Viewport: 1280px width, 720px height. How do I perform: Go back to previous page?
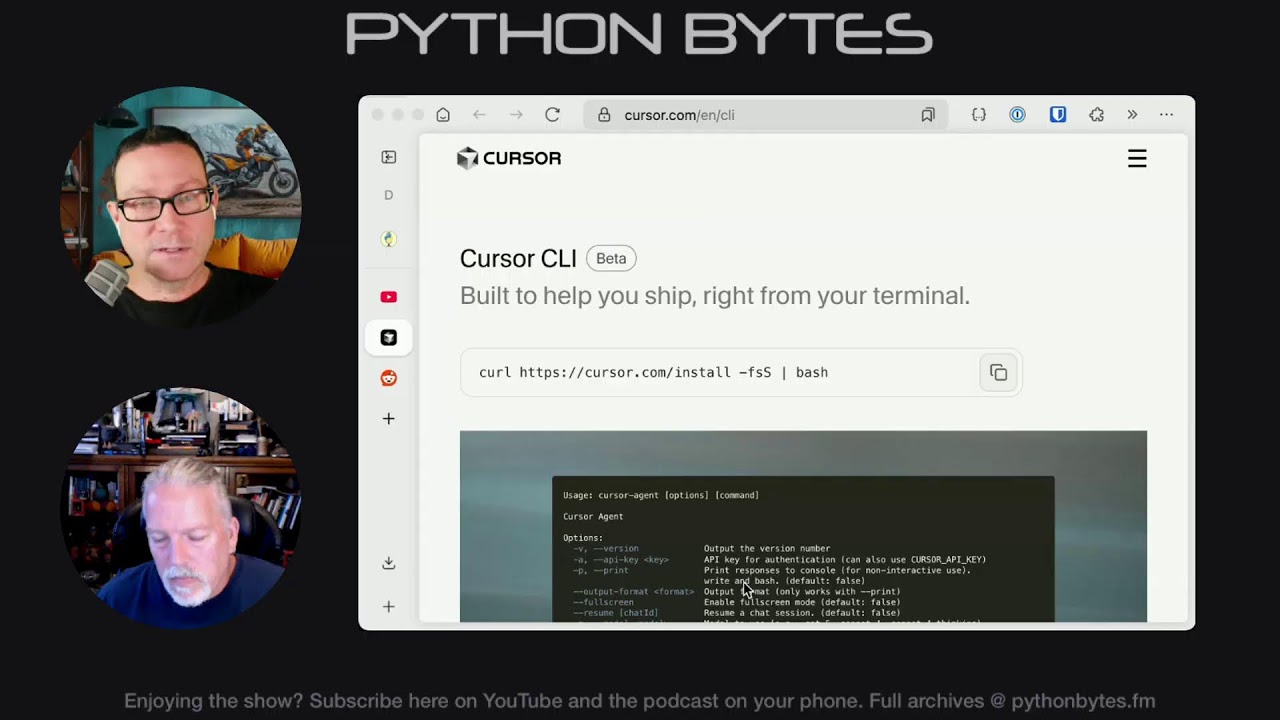click(x=479, y=115)
